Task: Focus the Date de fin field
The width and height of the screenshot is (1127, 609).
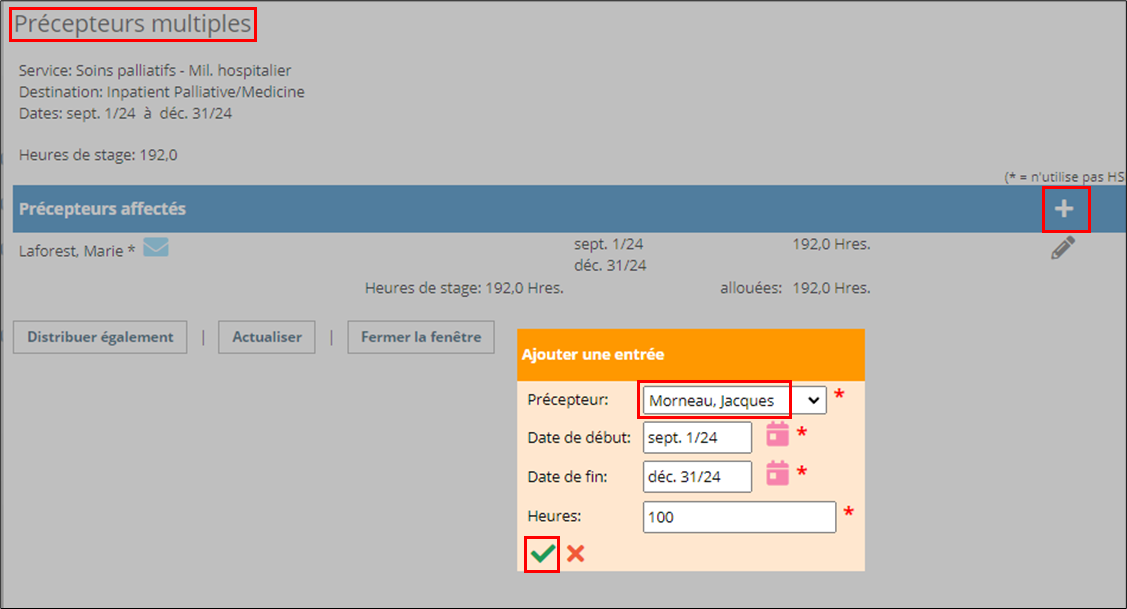Action: coord(697,477)
